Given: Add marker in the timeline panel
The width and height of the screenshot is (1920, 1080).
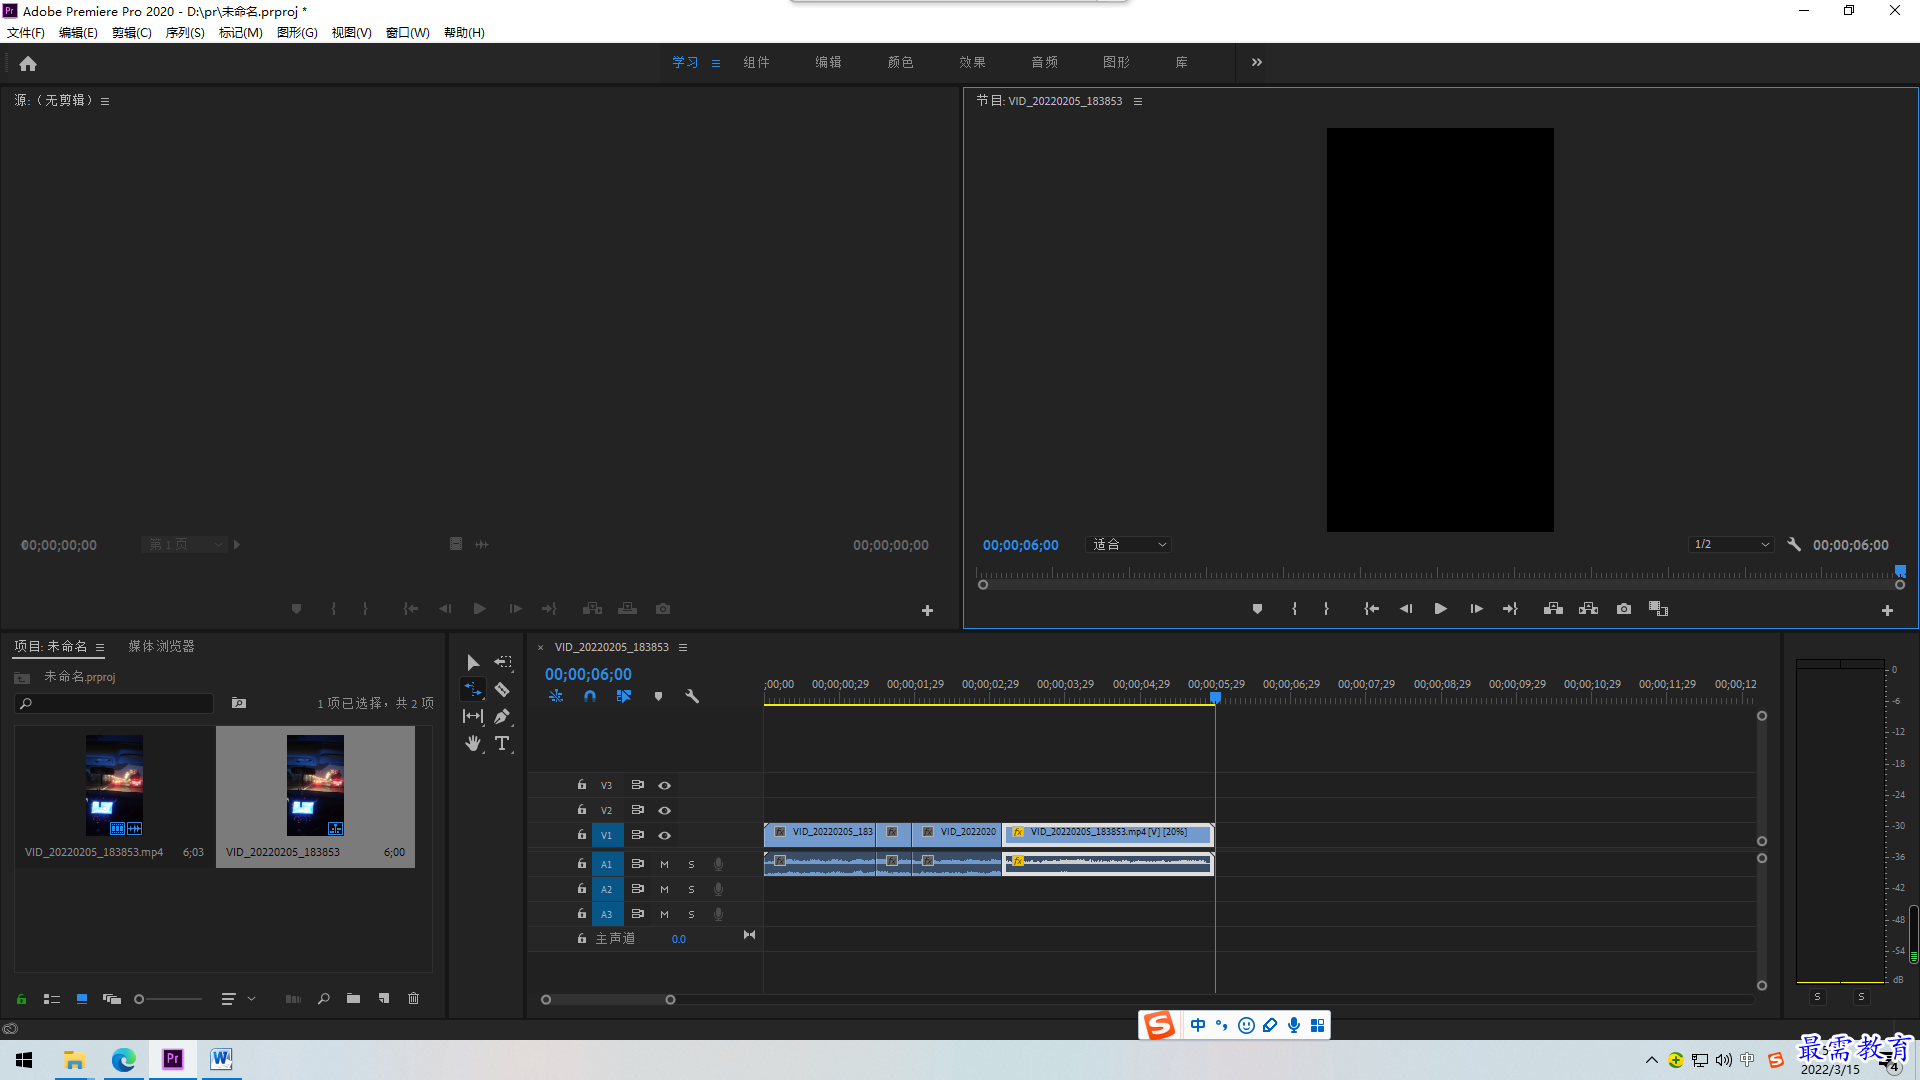Looking at the screenshot, I should click(658, 696).
